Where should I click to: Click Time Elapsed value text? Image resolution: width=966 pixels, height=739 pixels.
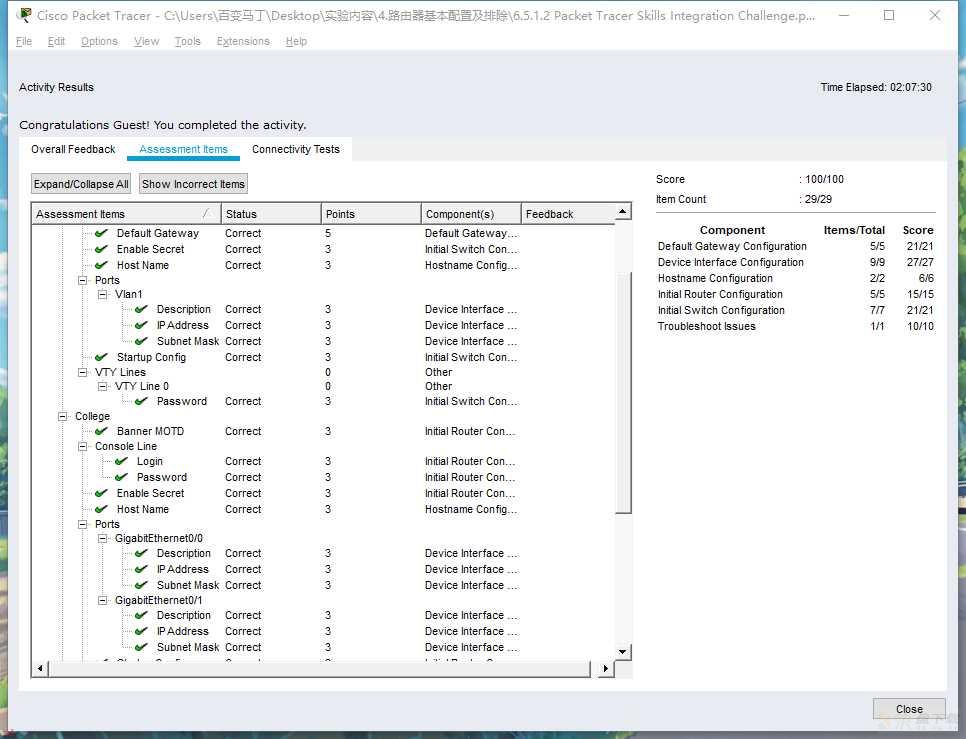coord(911,87)
